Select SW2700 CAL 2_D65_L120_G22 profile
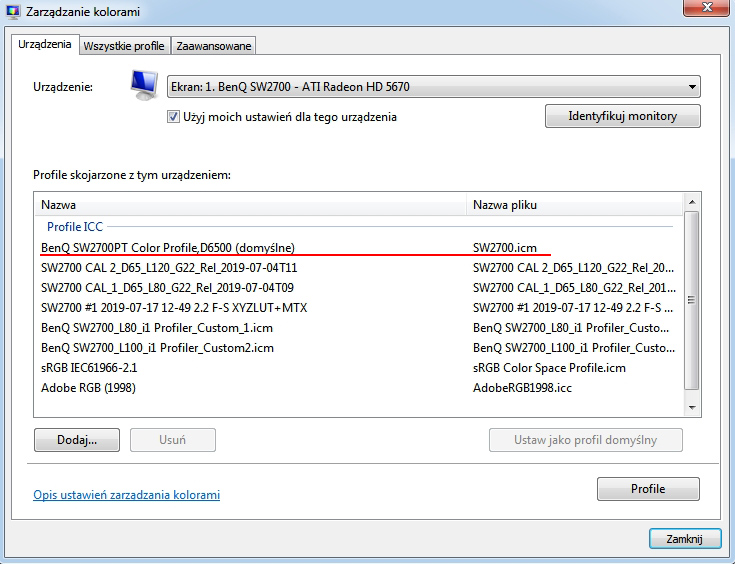 (x=359, y=268)
